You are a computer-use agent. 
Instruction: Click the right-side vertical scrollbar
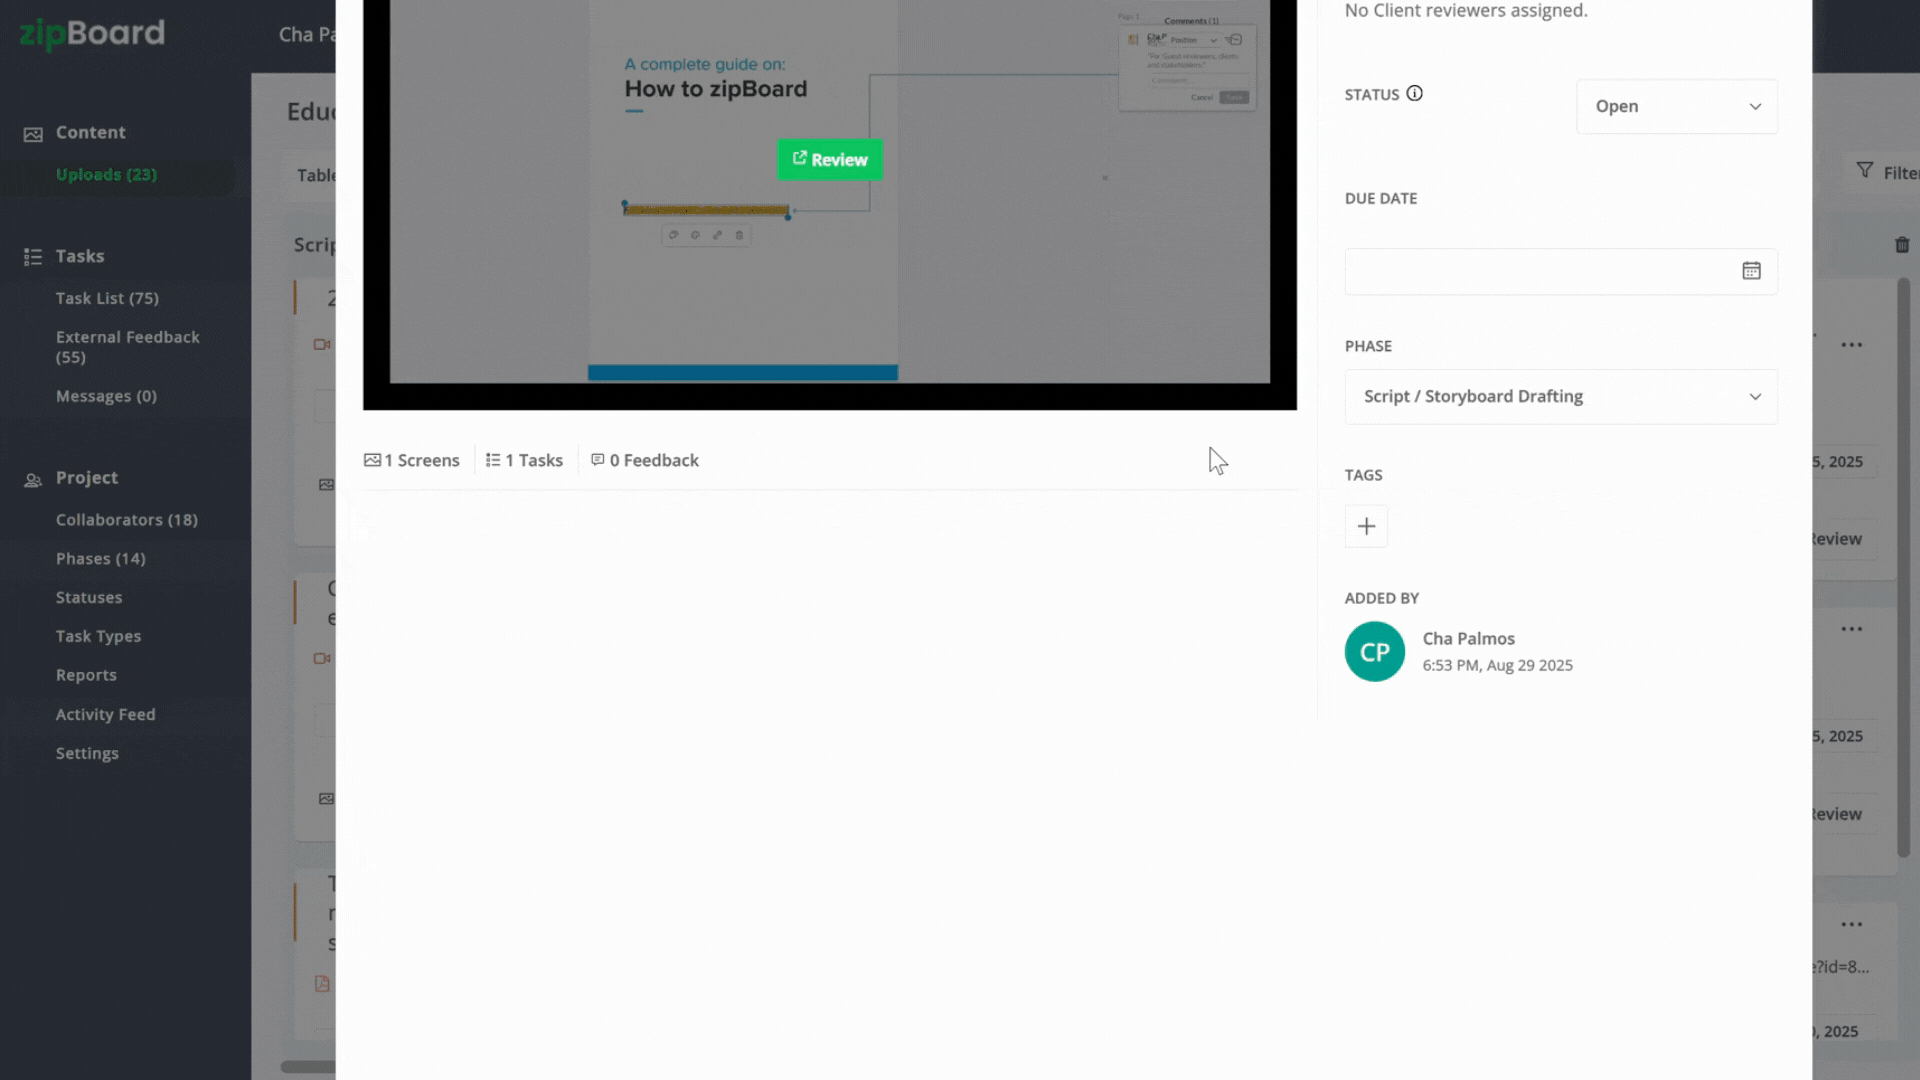click(x=1903, y=565)
